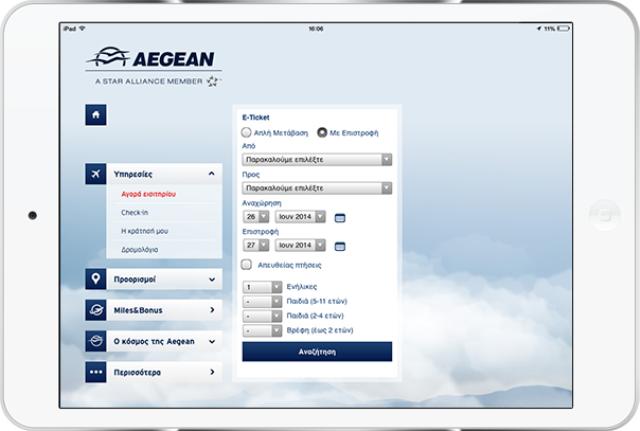This screenshot has height=431, width=640.
Task: Click the location pin icon for Προορισμοί
Action: tap(96, 279)
